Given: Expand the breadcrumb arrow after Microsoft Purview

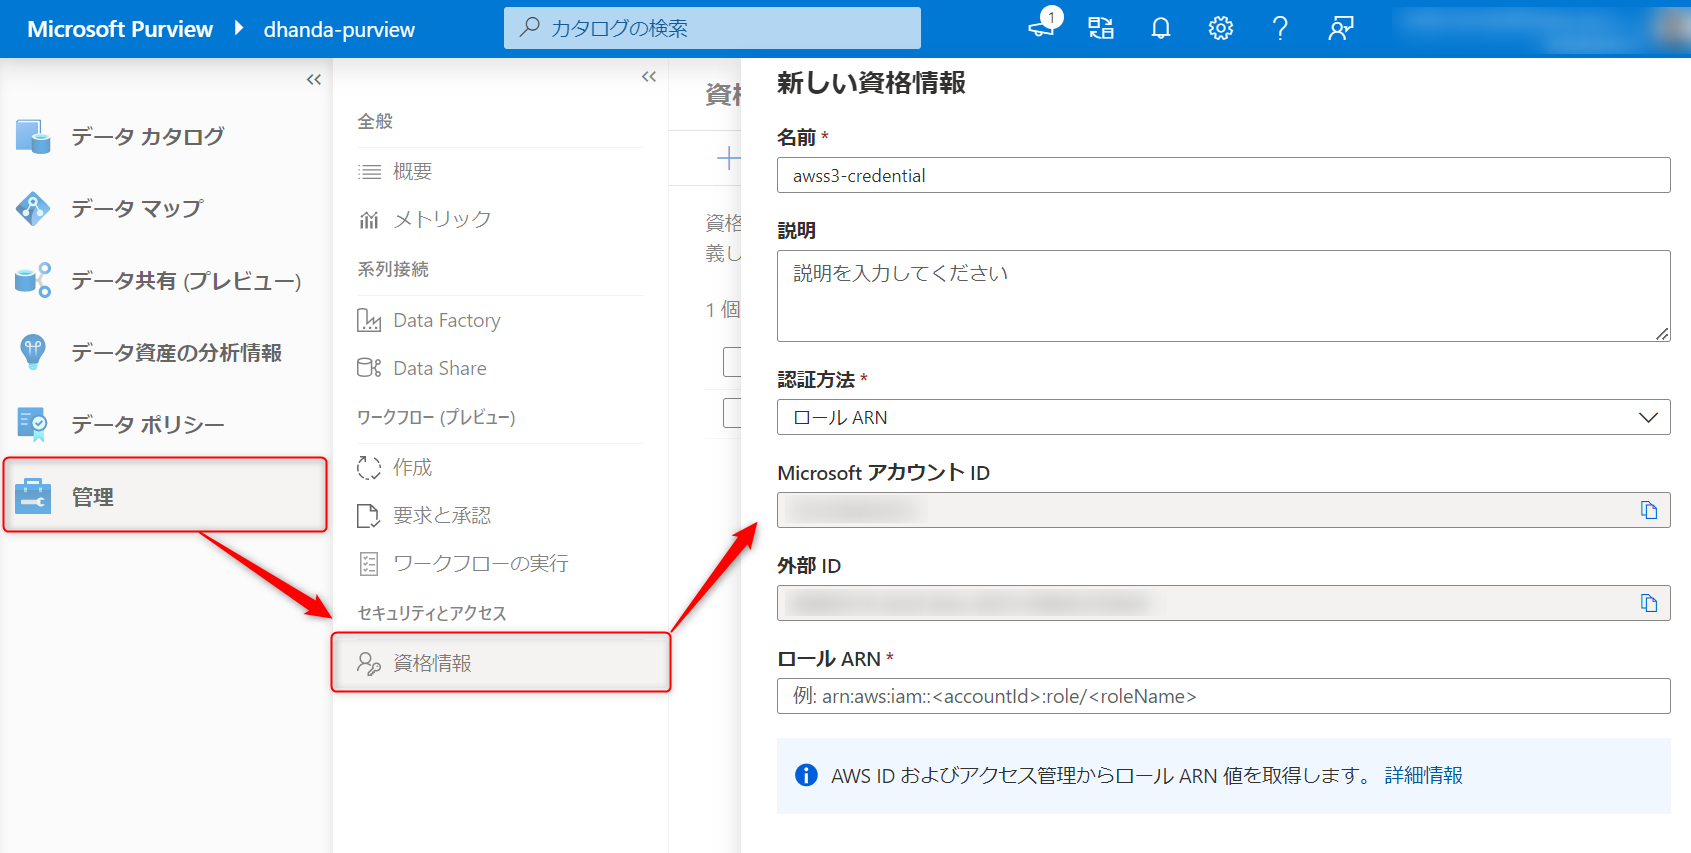Looking at the screenshot, I should click(x=239, y=28).
